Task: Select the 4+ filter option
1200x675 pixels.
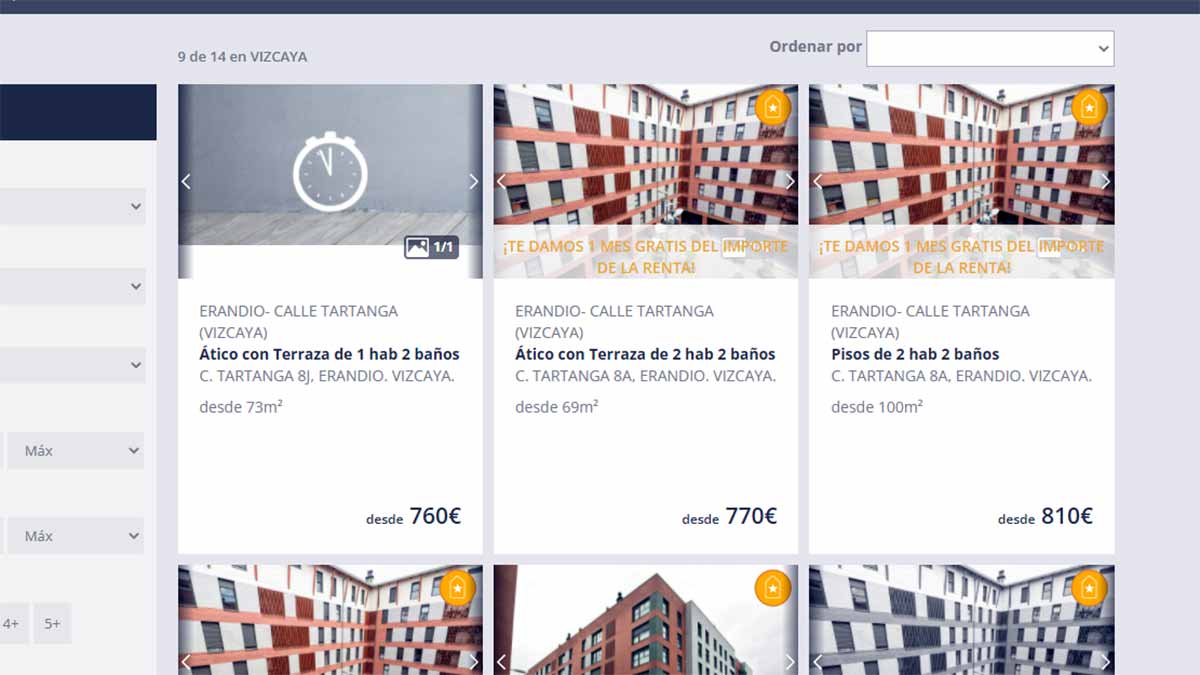Action: click(x=11, y=623)
